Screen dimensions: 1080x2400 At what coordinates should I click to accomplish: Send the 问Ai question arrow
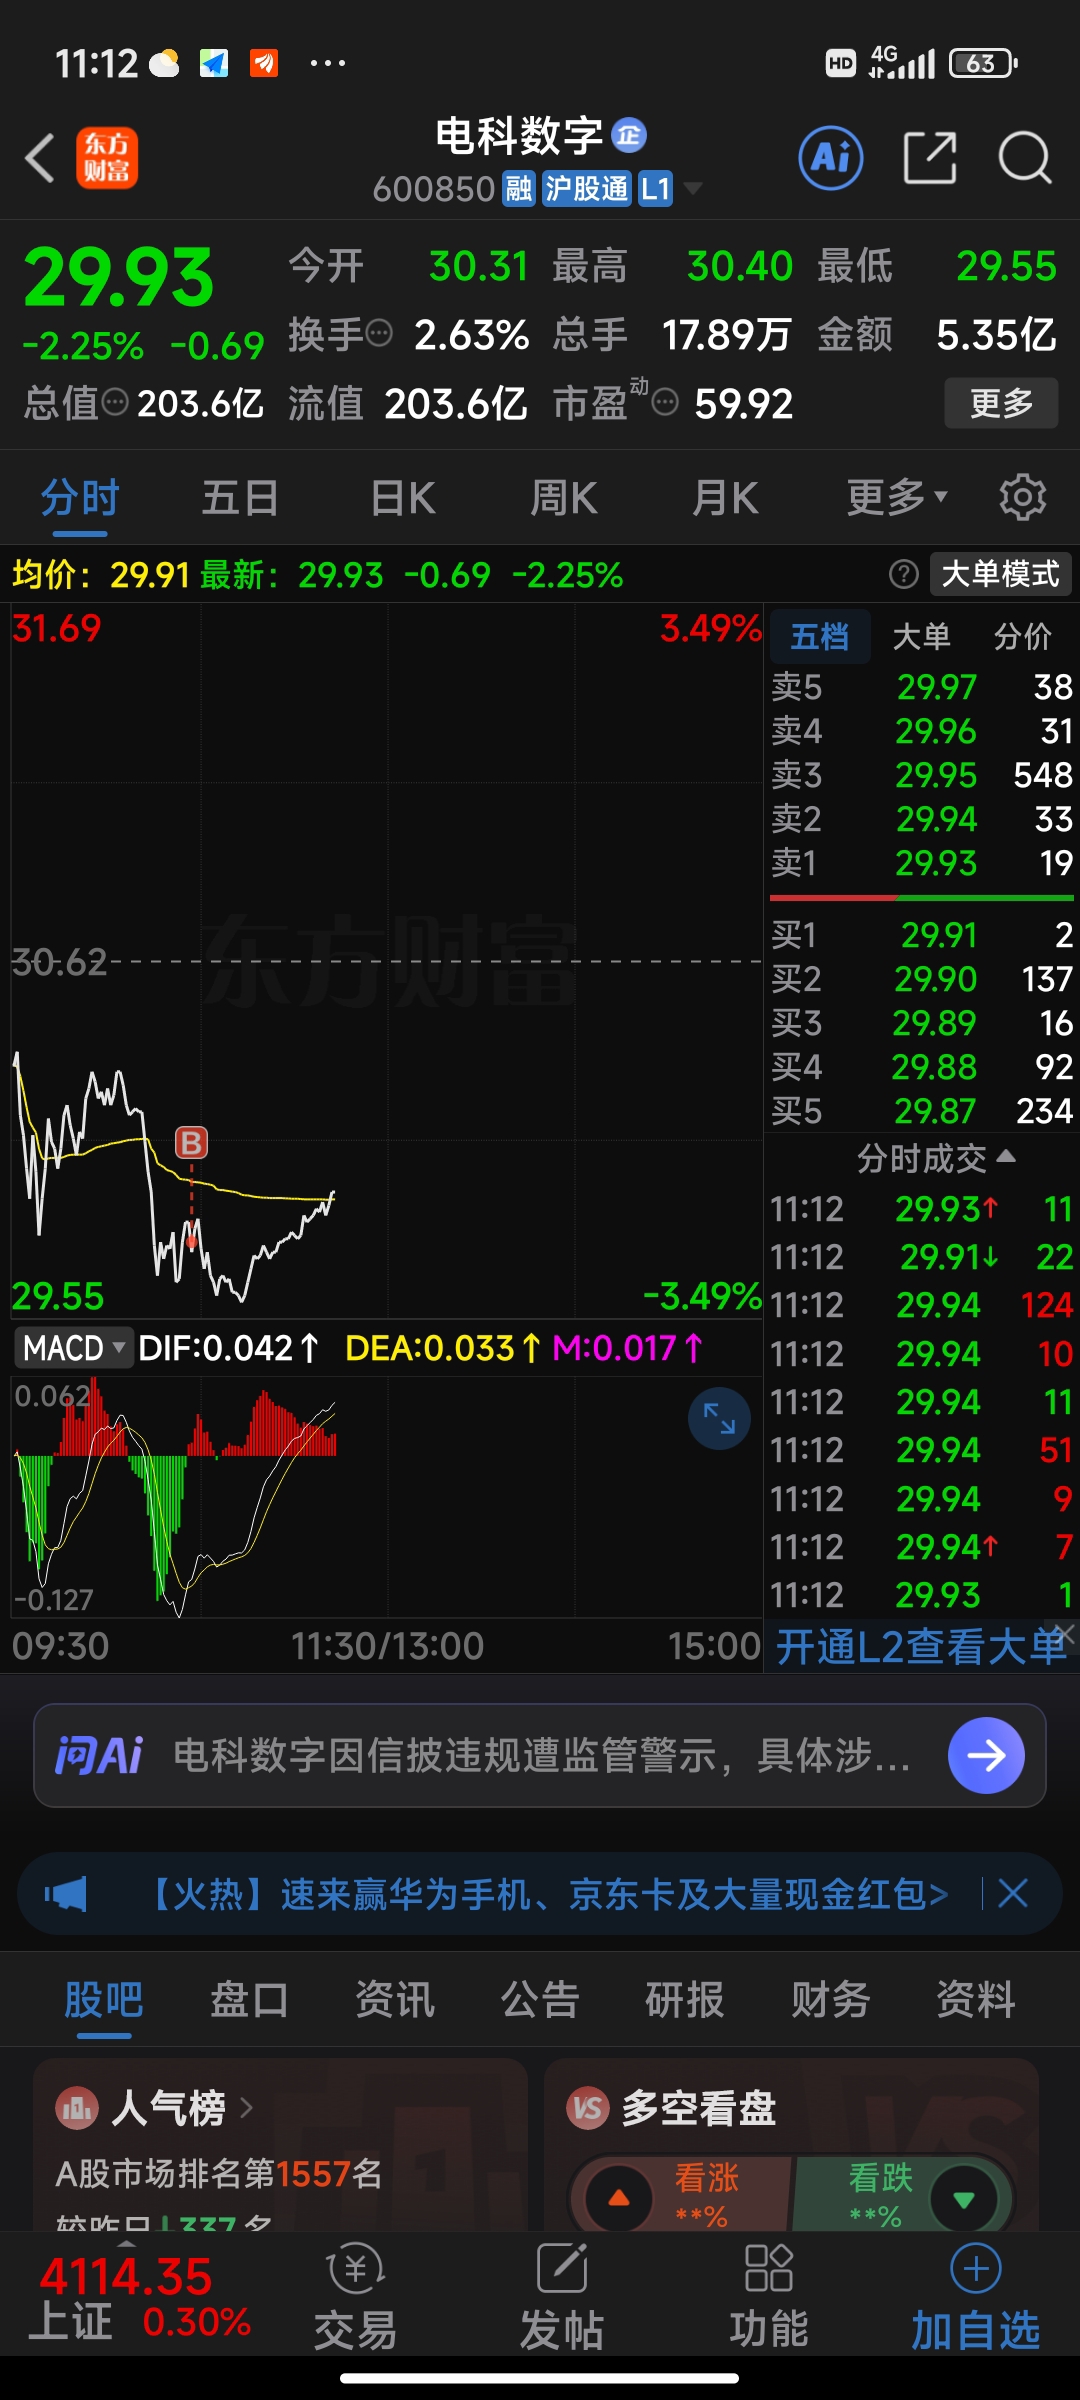(986, 1755)
